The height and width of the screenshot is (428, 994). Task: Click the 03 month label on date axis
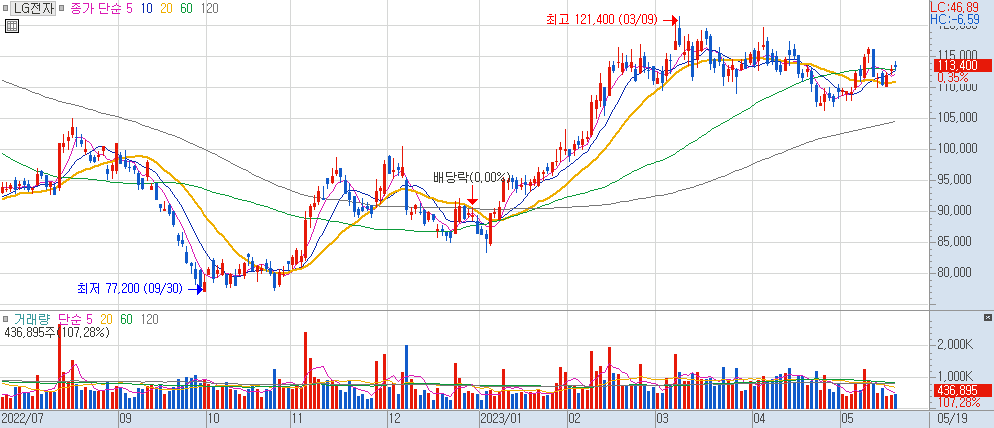pyautogui.click(x=662, y=418)
